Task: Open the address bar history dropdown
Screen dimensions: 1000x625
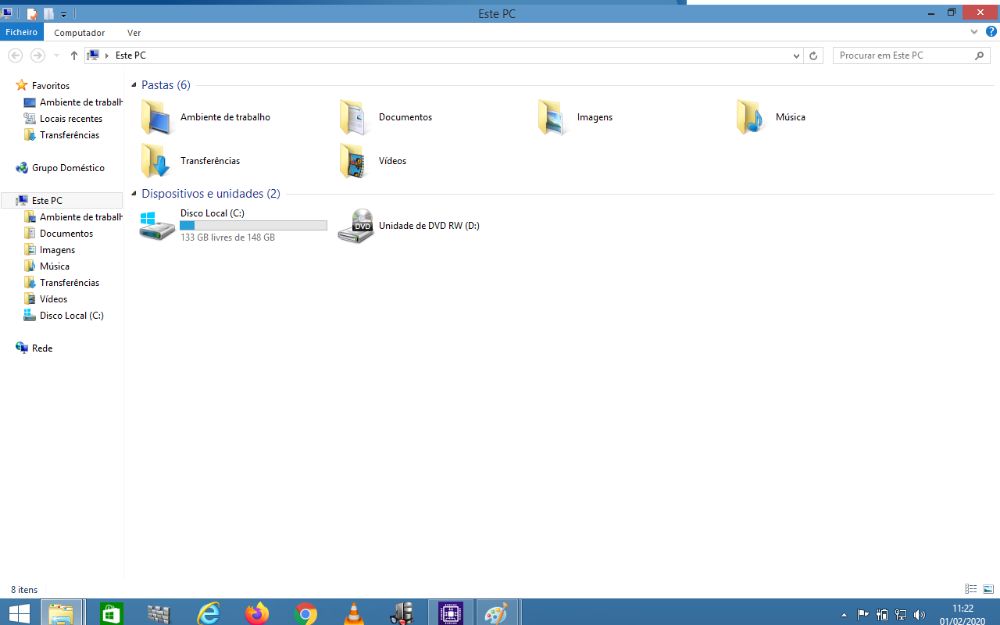Action: click(797, 56)
